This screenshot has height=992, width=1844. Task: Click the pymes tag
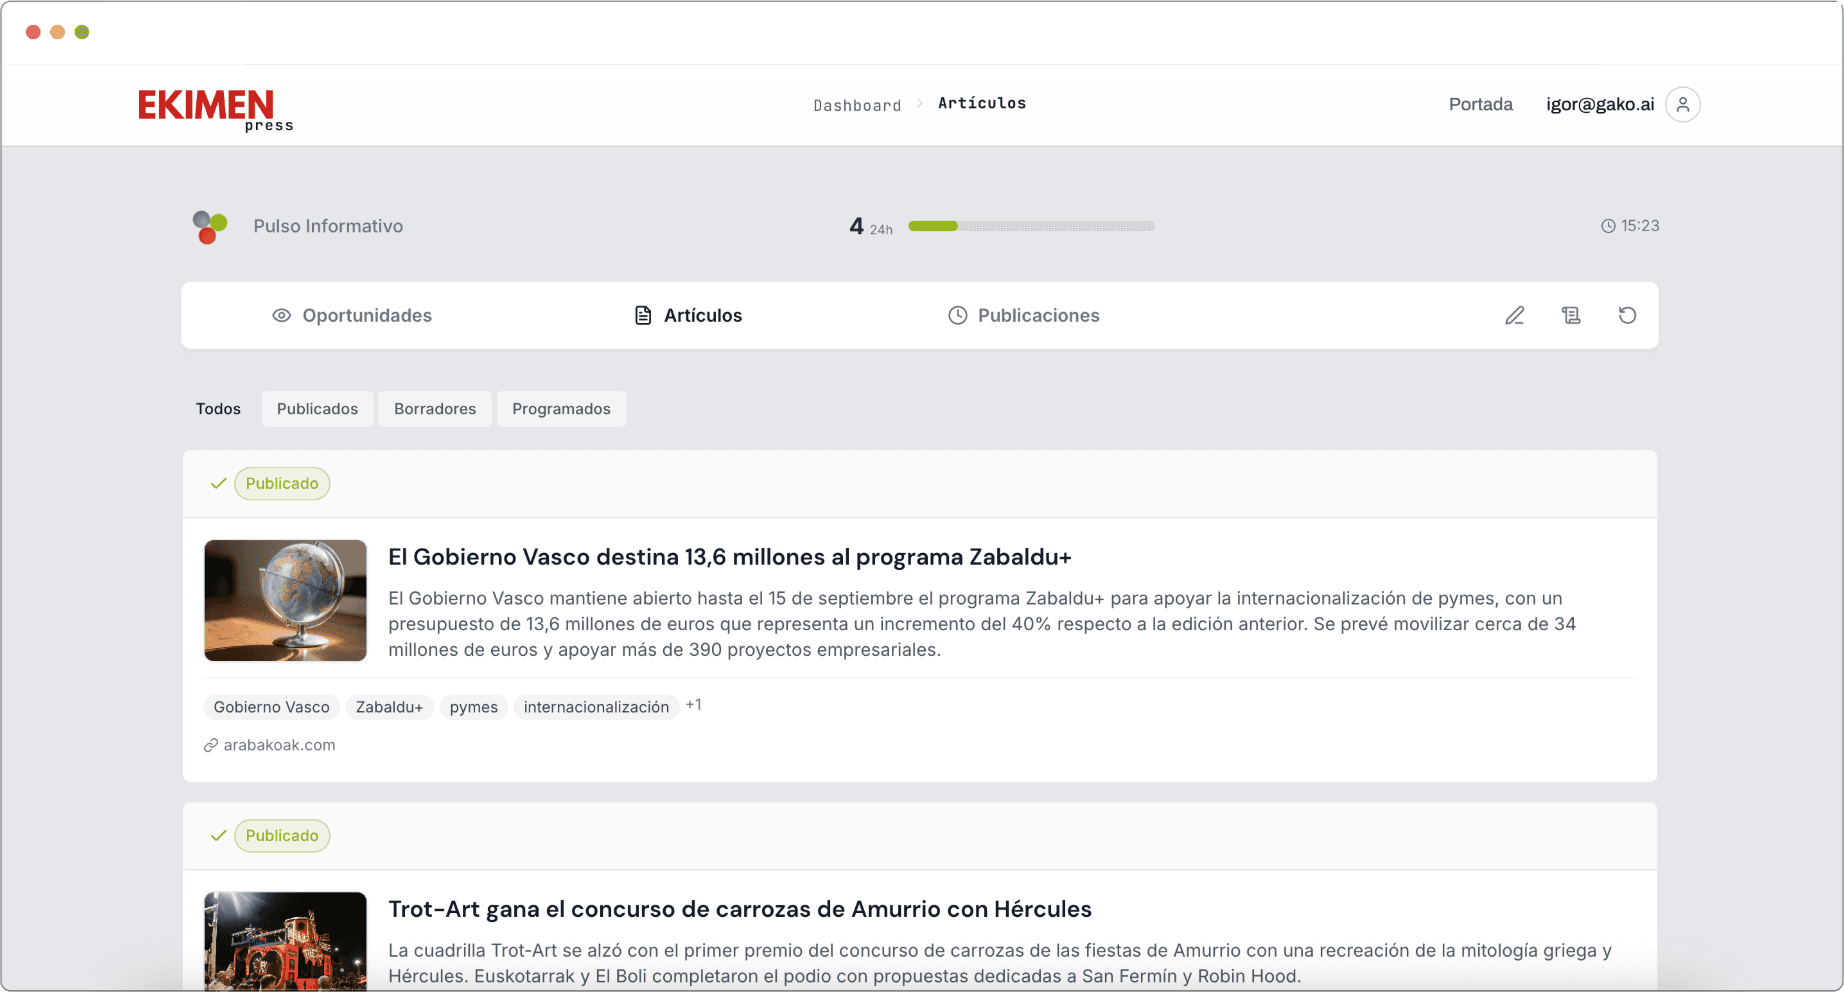474,708
